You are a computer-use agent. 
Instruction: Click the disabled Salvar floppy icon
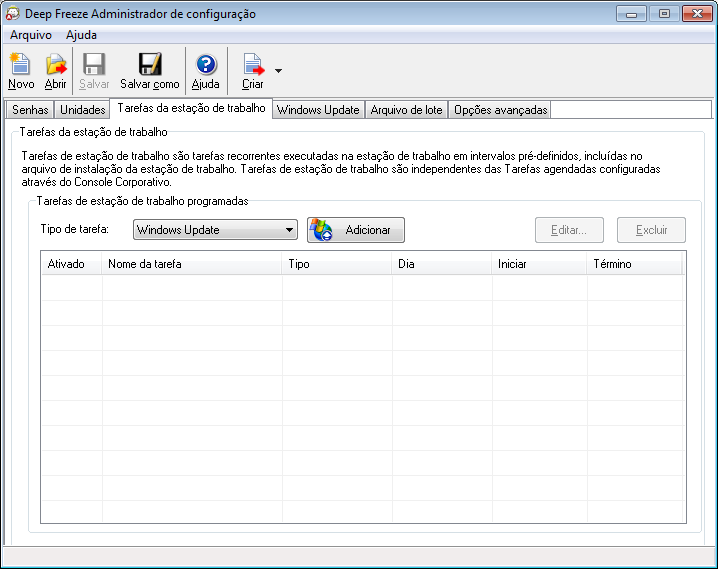click(x=94, y=71)
